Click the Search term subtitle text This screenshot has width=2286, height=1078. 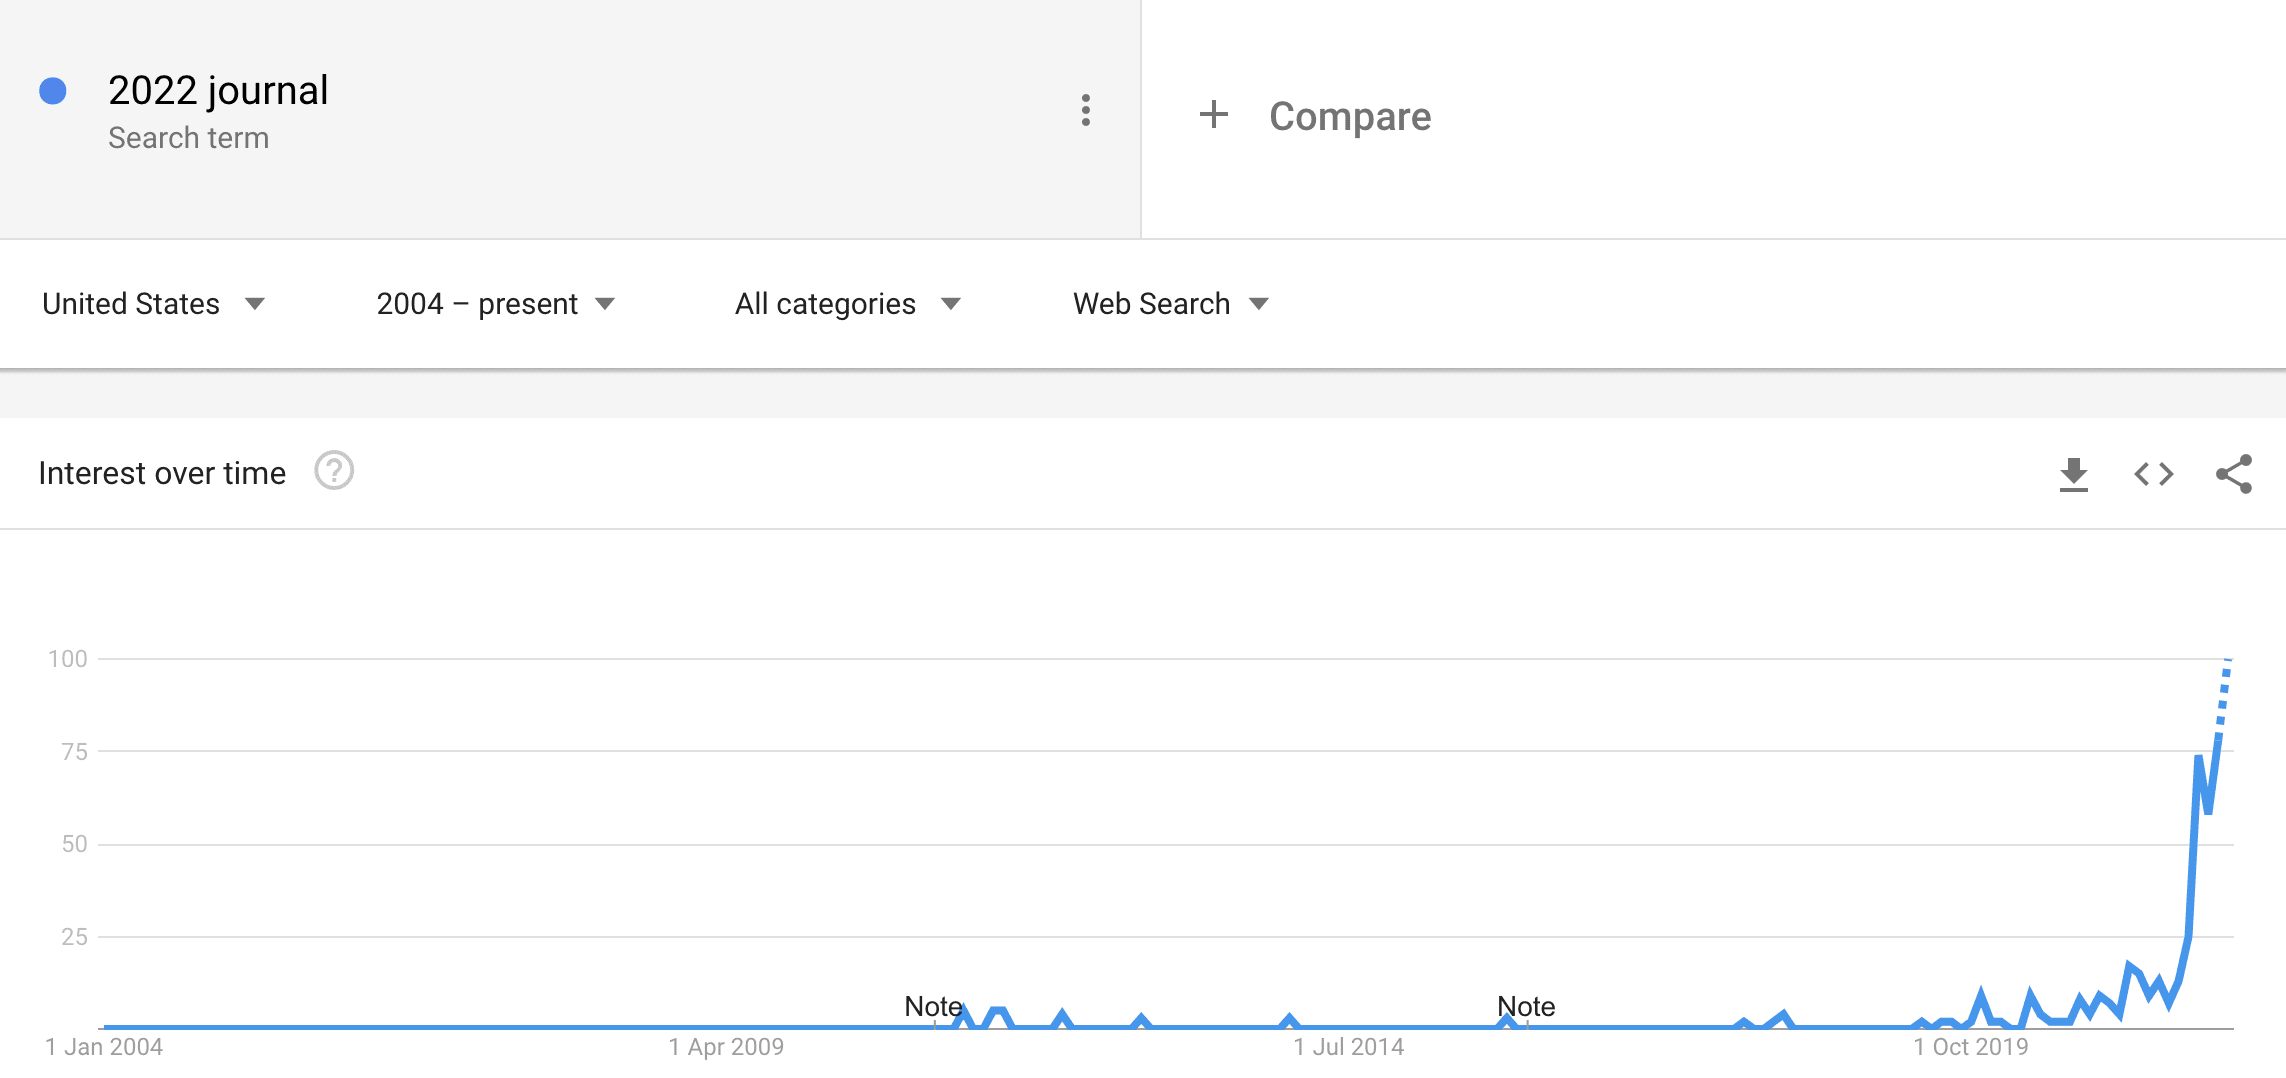[188, 138]
